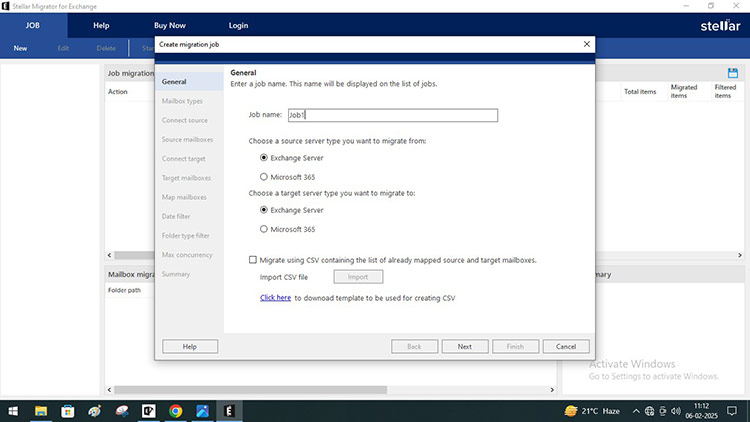Enable Migrate using CSV checkbox

click(x=253, y=259)
